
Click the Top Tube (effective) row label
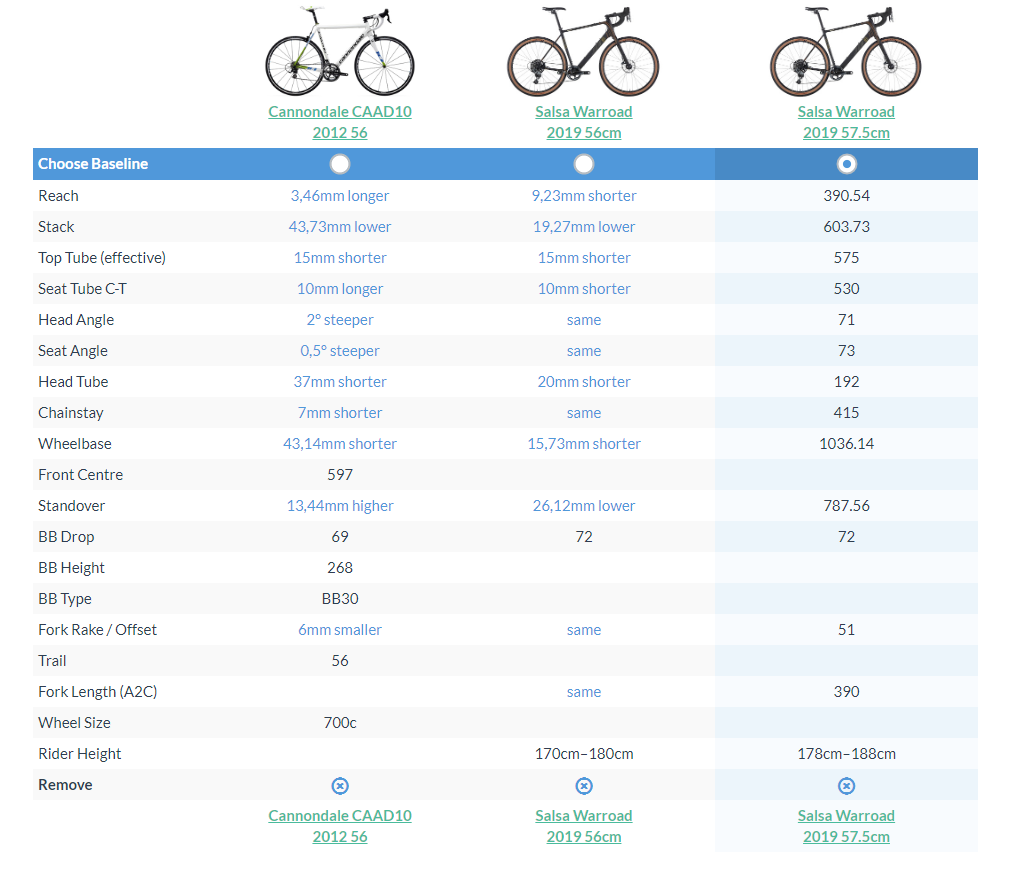click(102, 258)
